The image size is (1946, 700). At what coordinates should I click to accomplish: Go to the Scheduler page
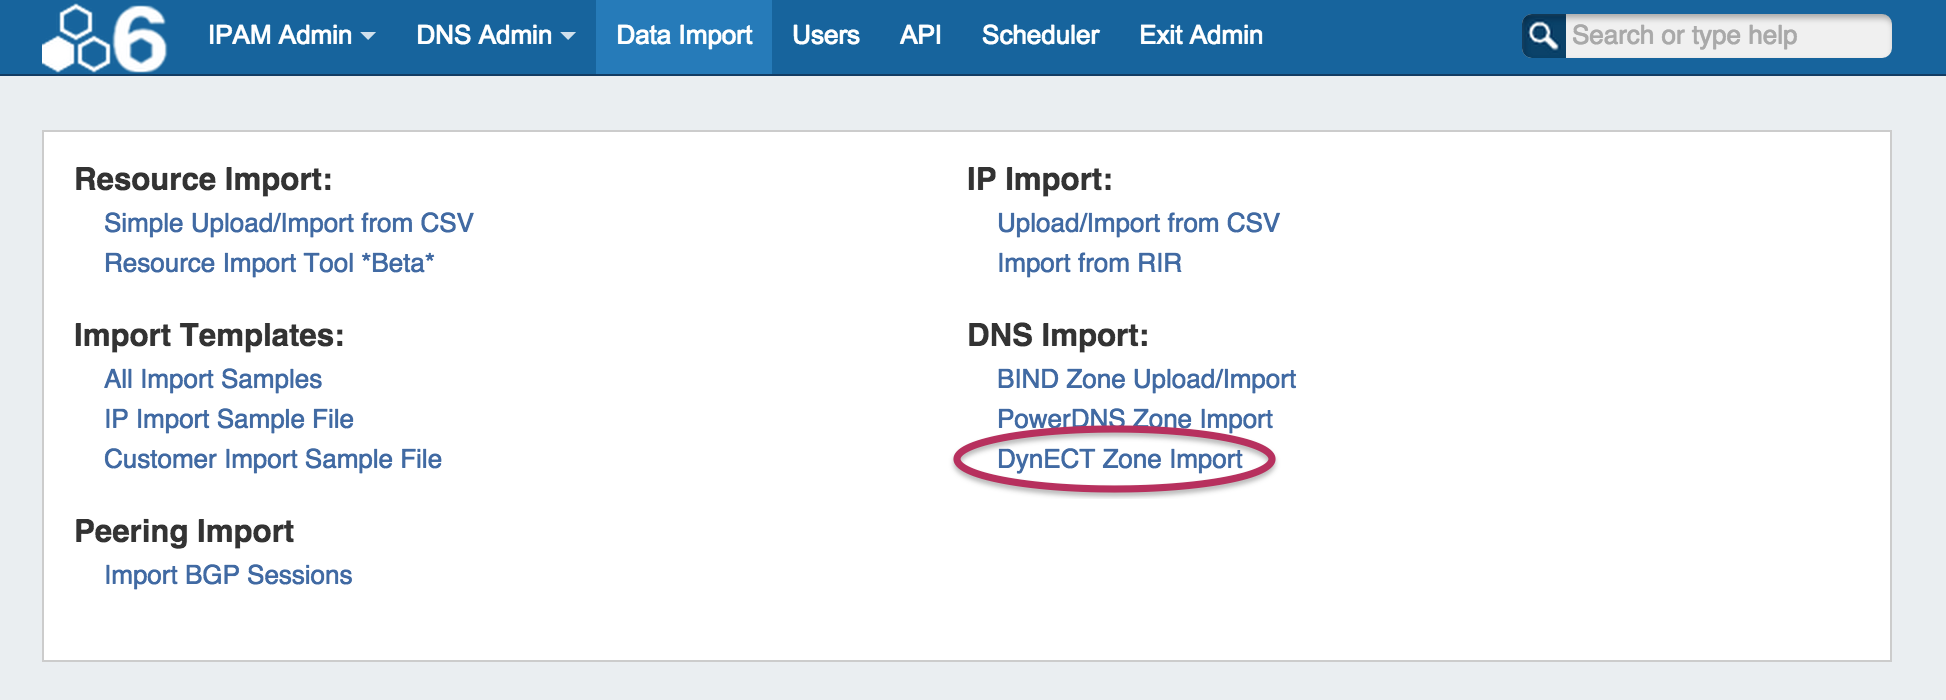coord(1040,35)
